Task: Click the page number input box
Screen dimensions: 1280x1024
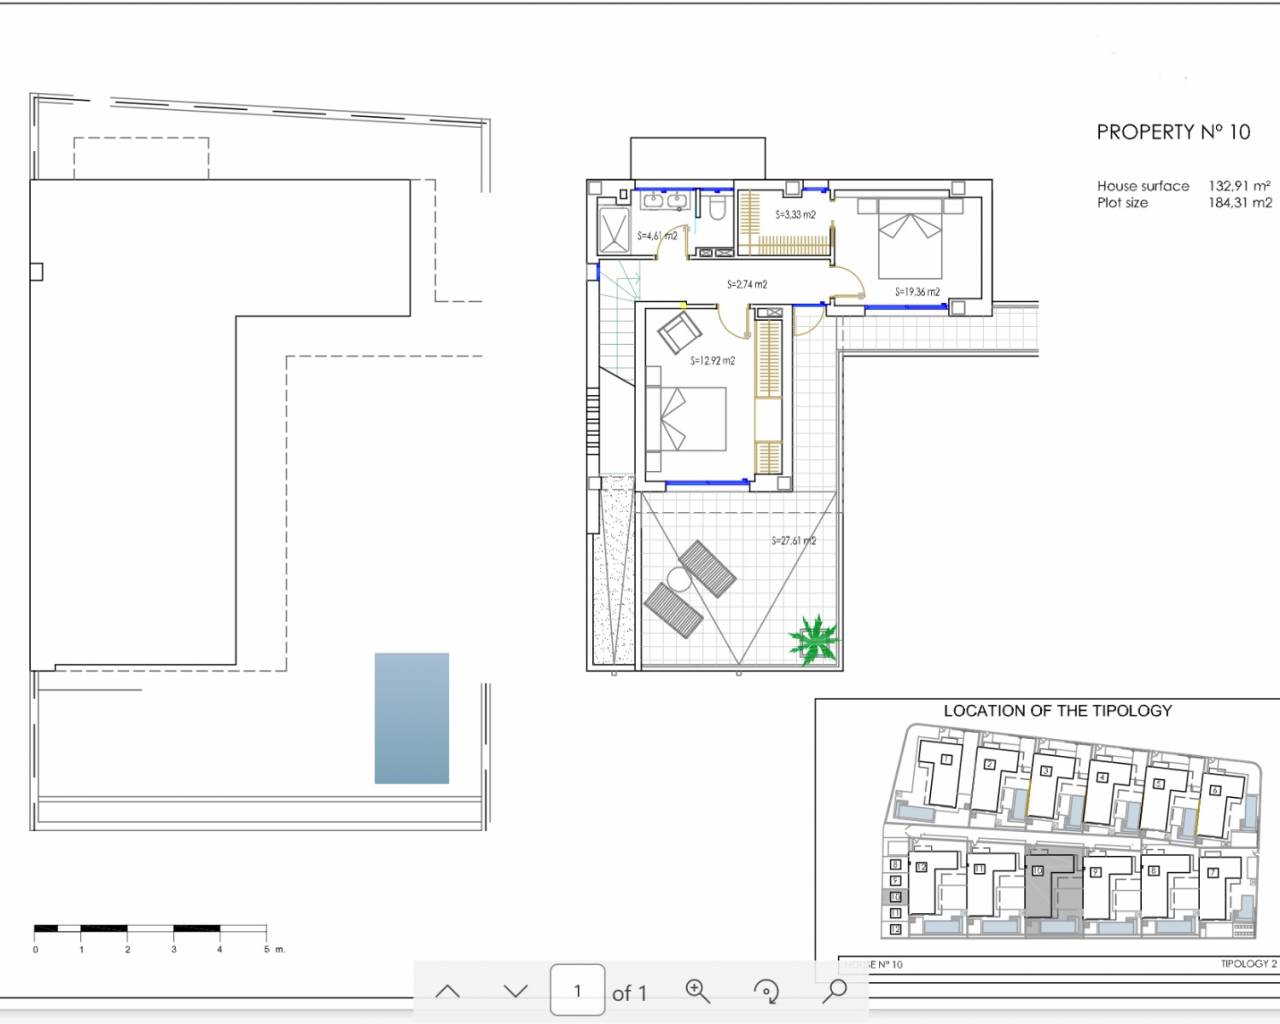Action: click(577, 991)
